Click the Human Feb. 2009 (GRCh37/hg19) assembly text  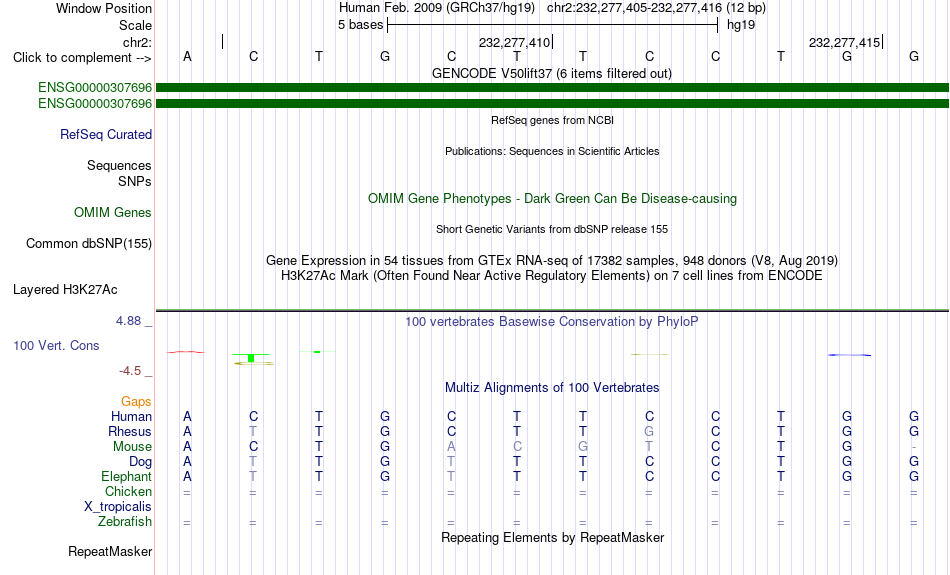tap(436, 8)
